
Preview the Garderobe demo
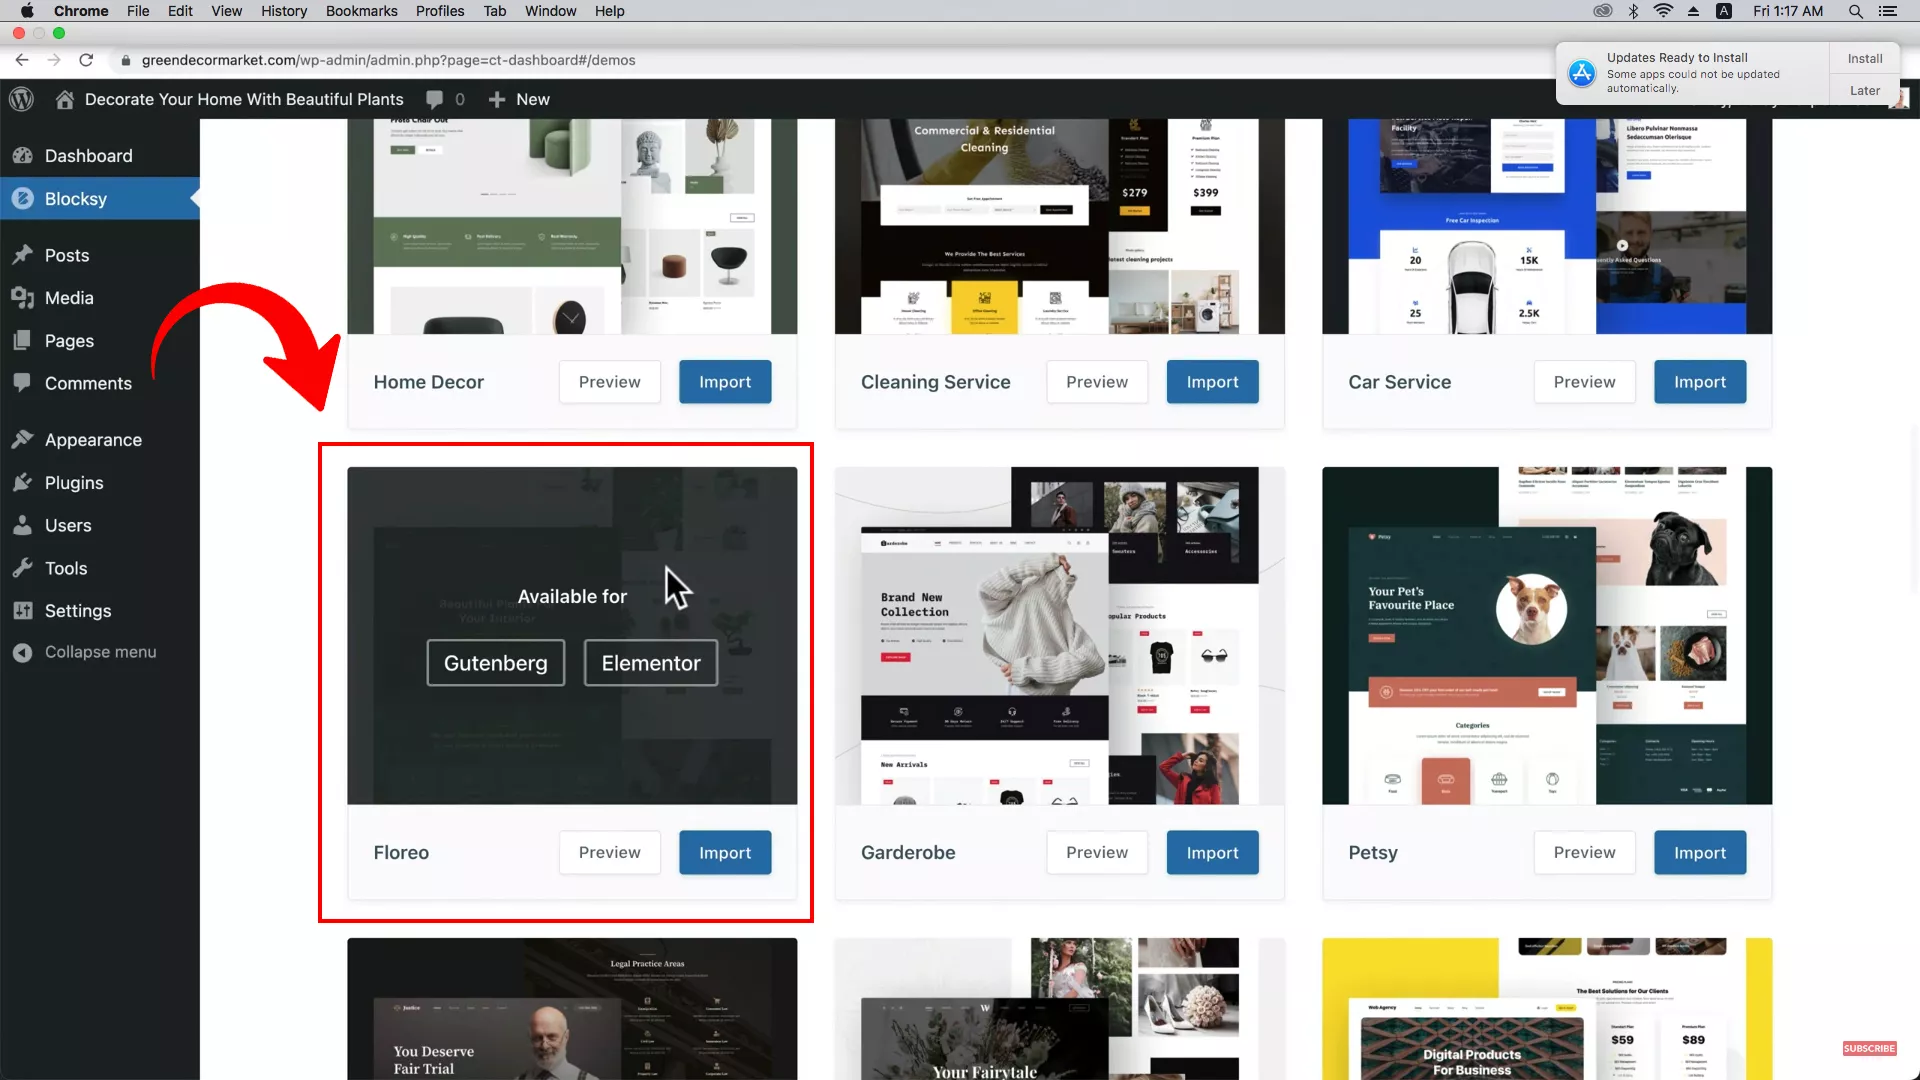[x=1096, y=852]
